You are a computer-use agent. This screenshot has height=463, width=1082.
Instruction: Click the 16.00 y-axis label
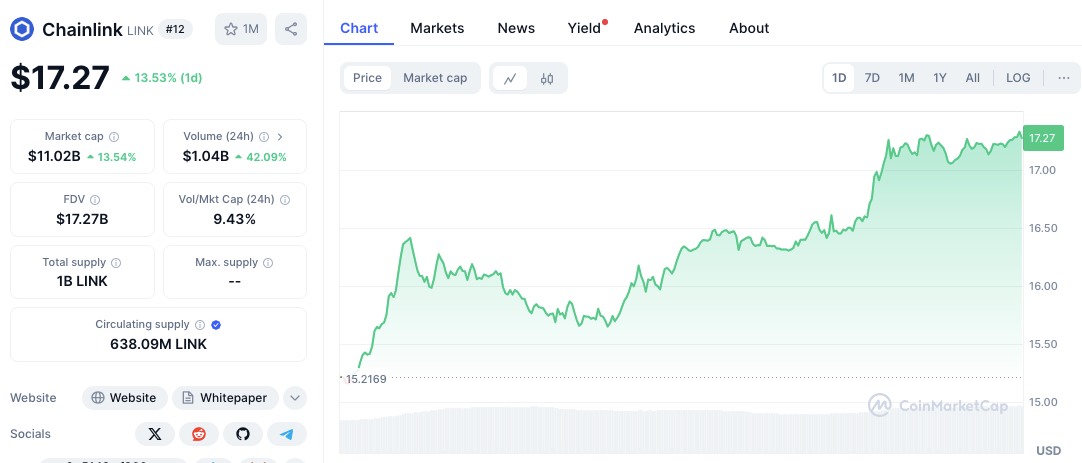tap(1042, 286)
